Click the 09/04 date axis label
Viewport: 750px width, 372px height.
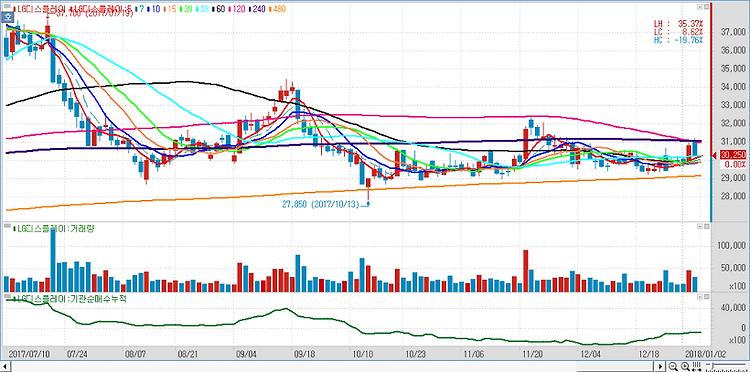[246, 354]
